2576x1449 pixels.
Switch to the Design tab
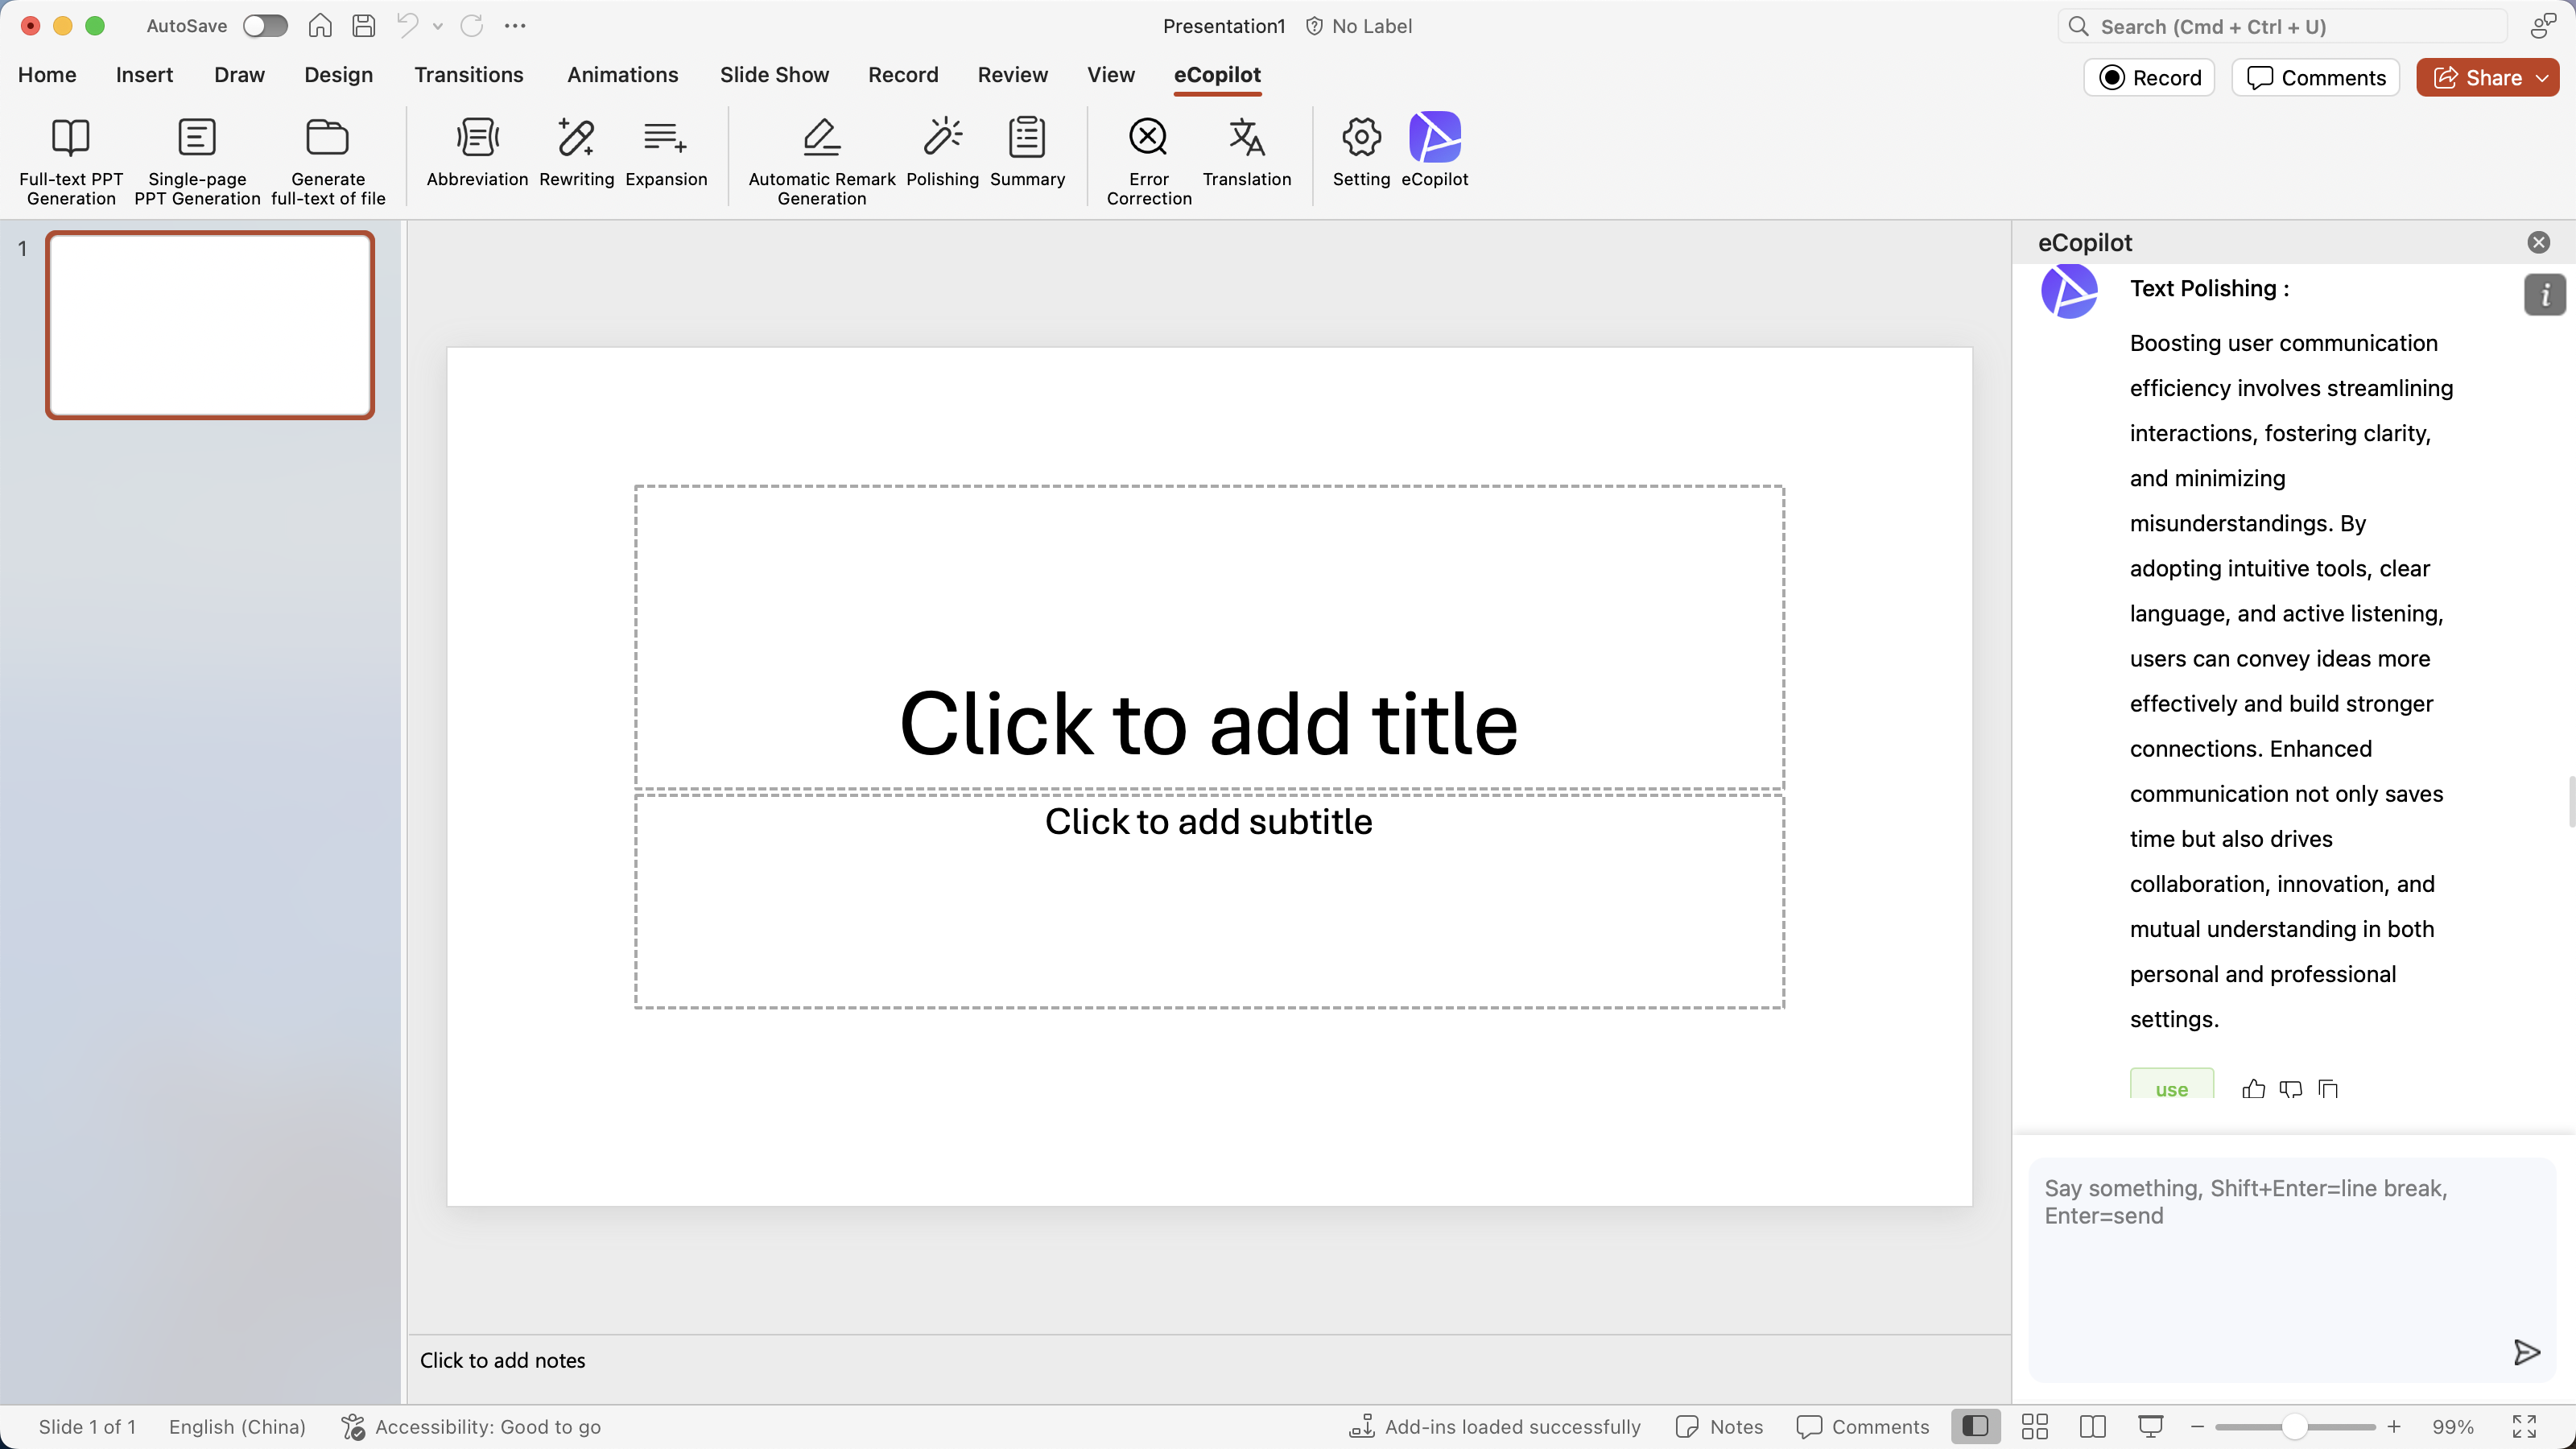click(x=337, y=74)
